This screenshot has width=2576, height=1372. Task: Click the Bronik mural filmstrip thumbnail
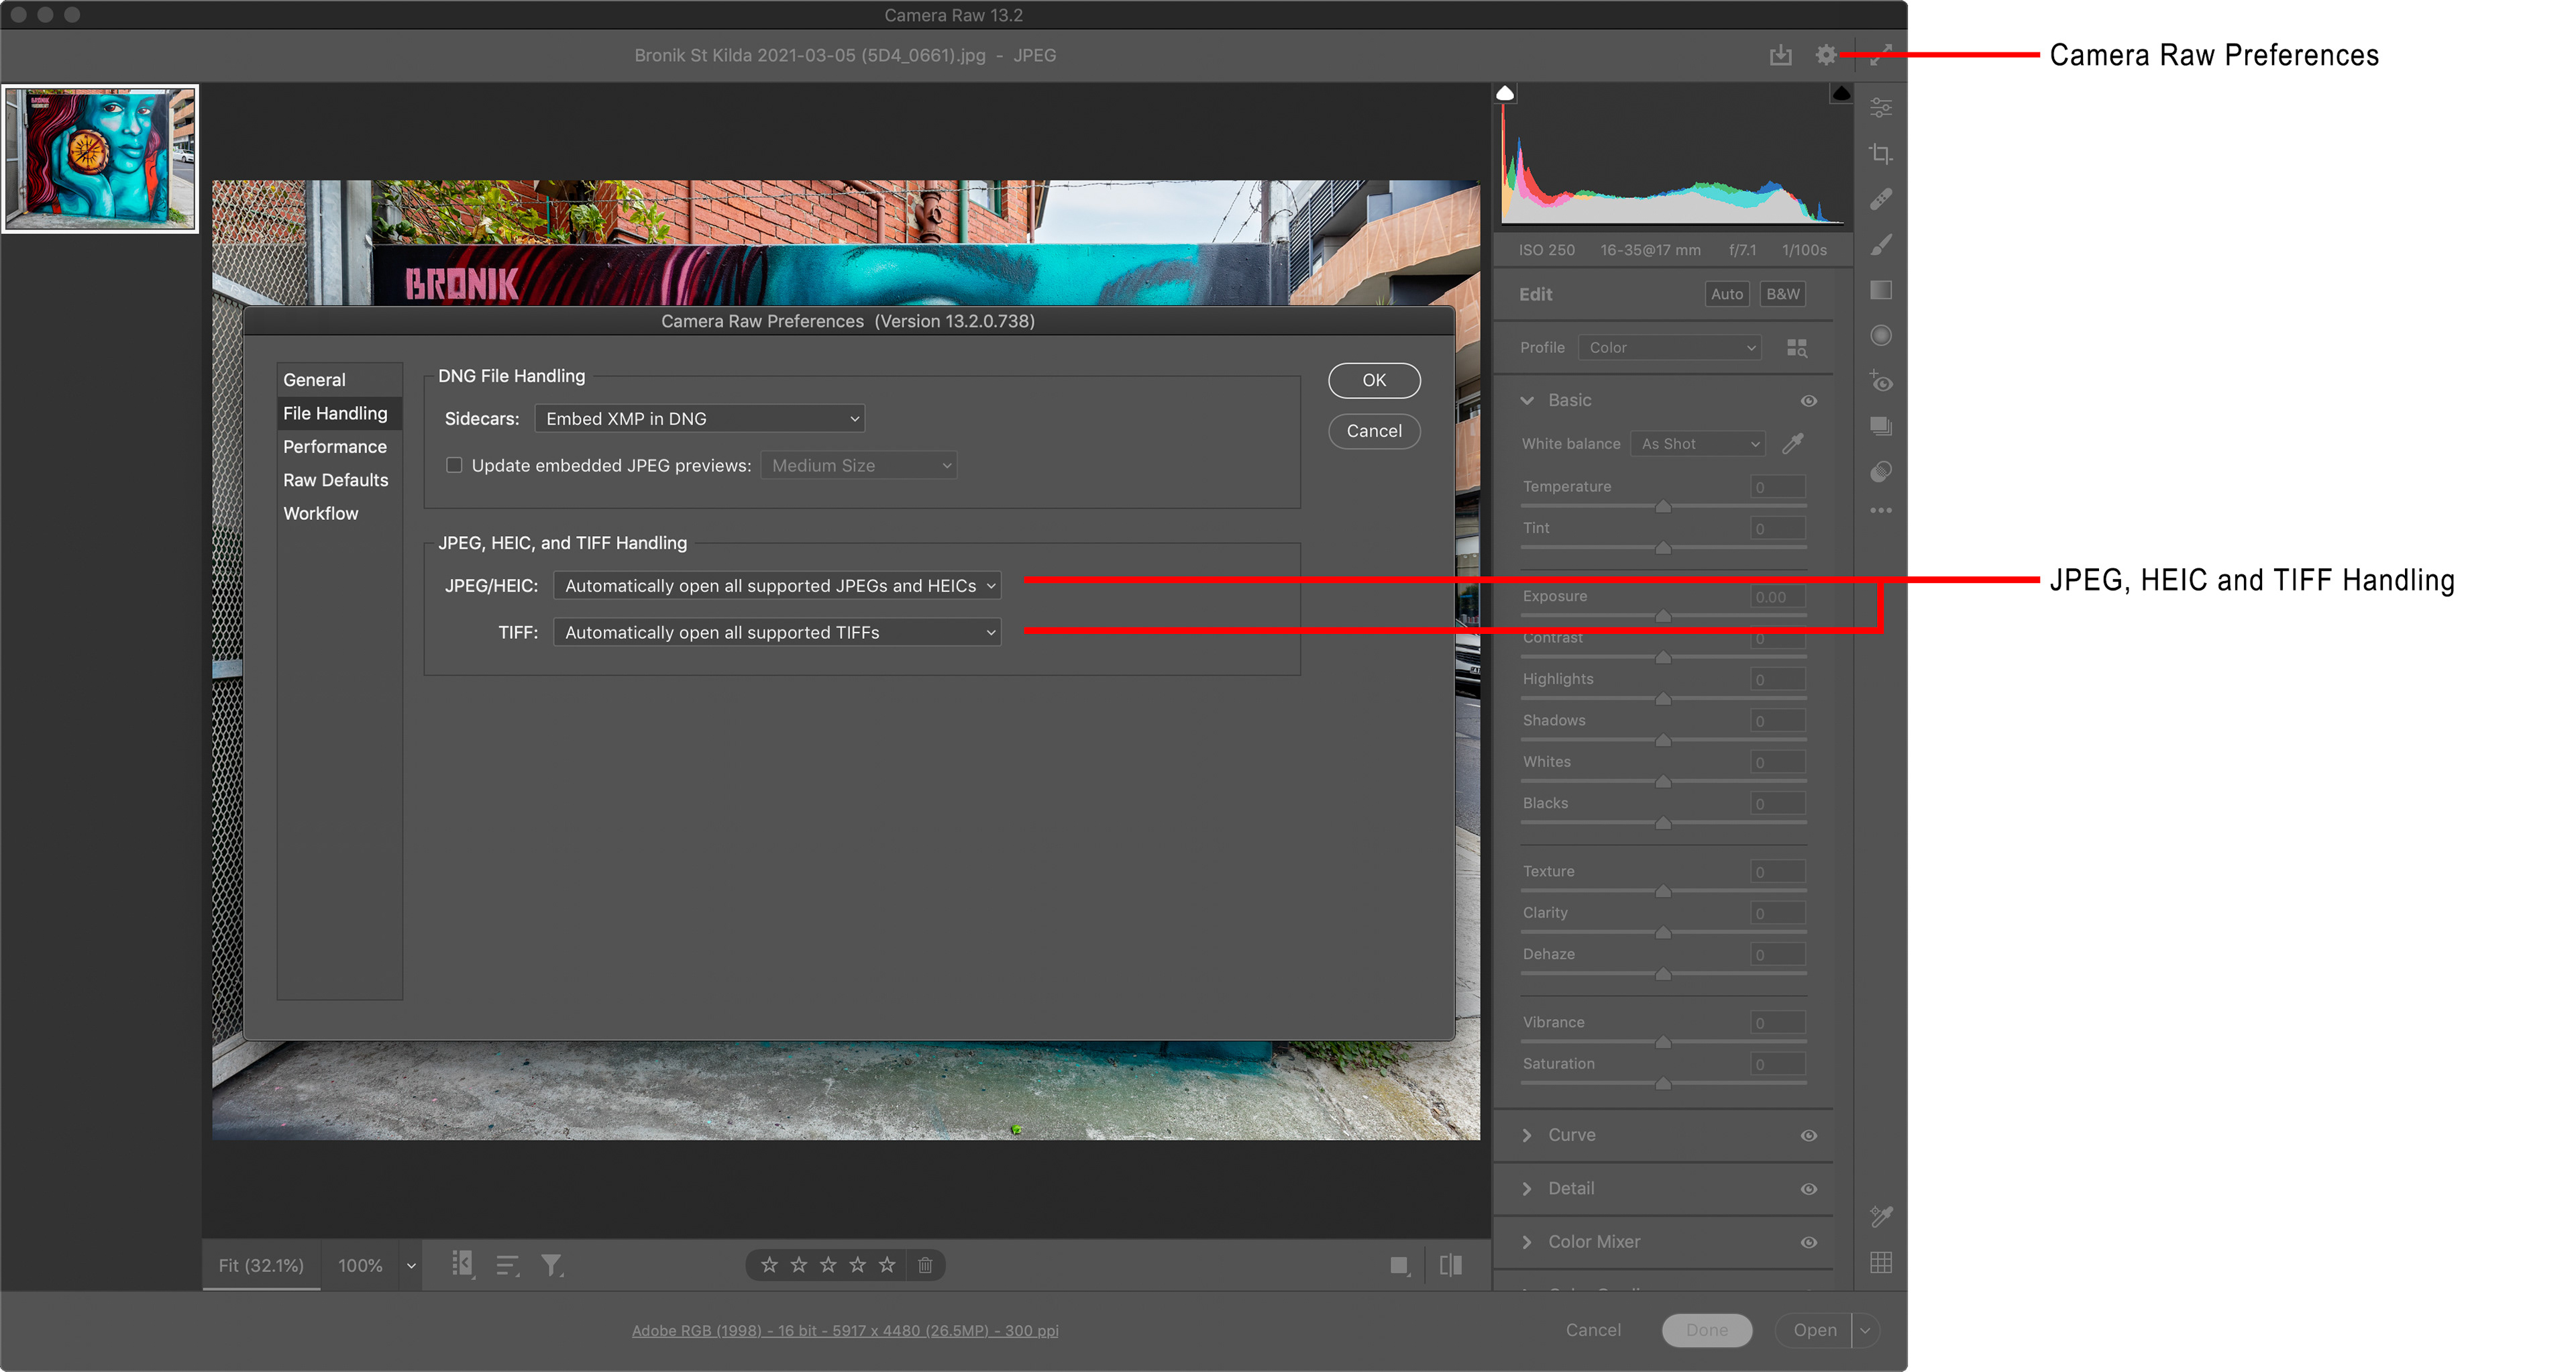(100, 158)
